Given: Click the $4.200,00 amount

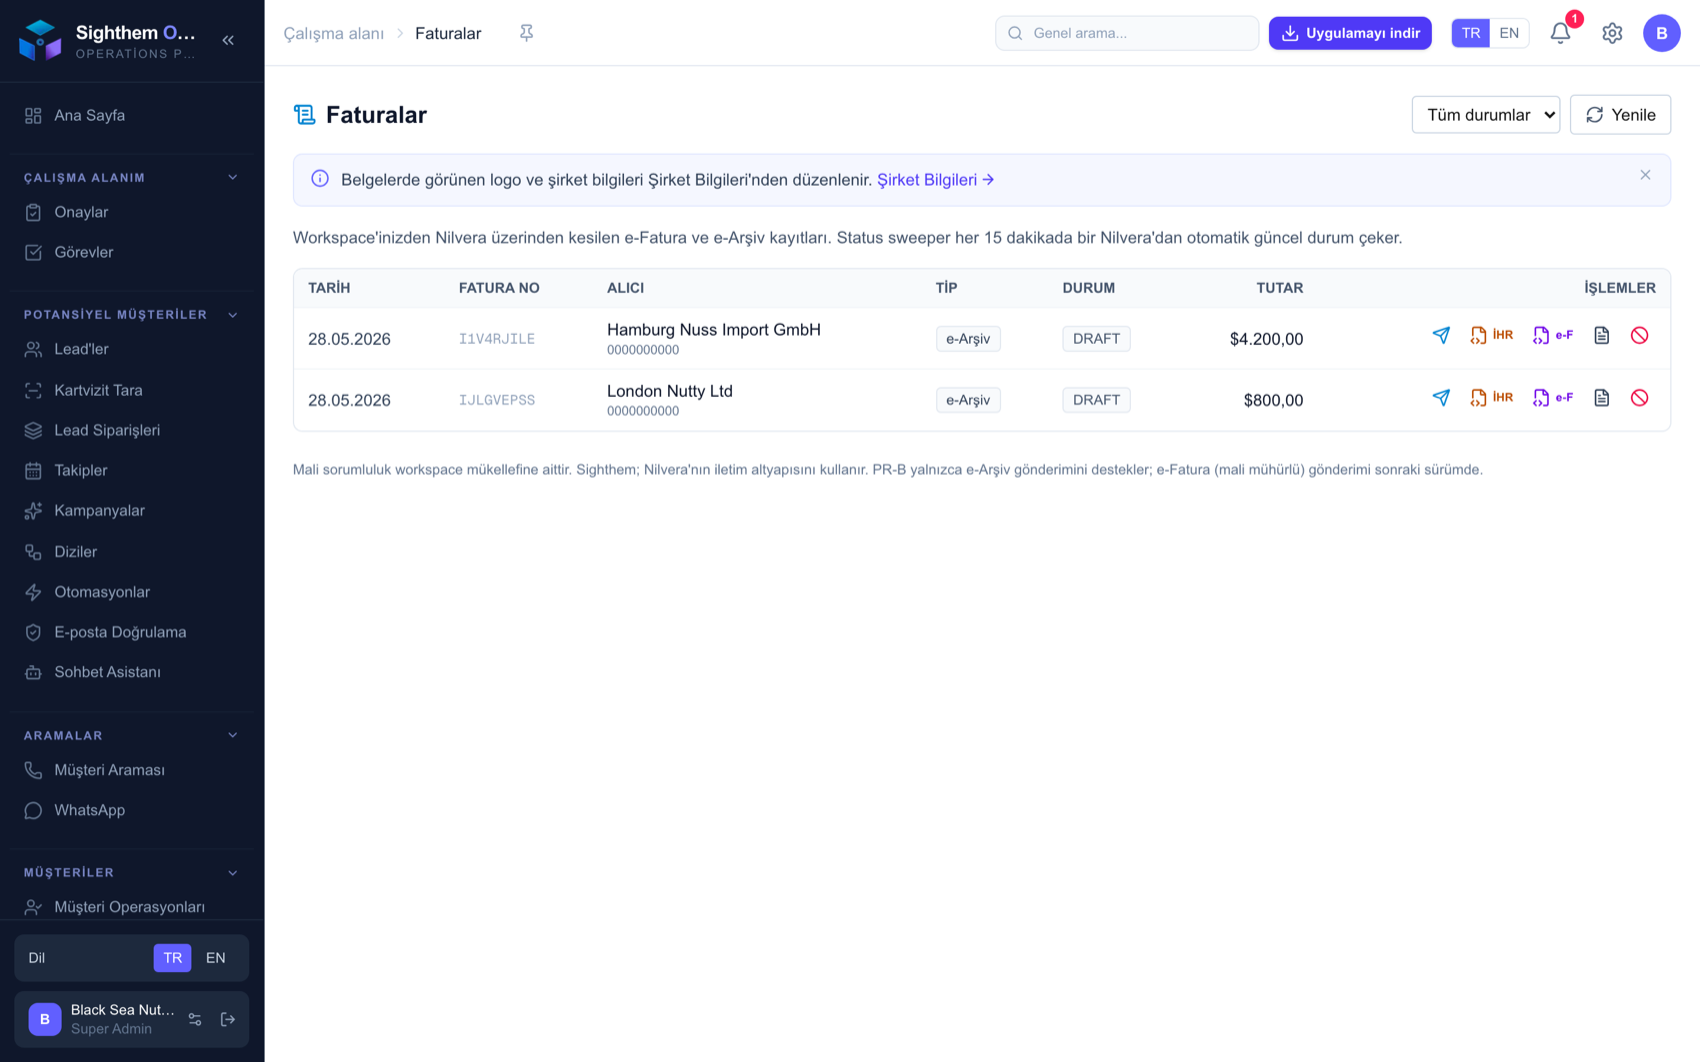Looking at the screenshot, I should click(x=1266, y=339).
